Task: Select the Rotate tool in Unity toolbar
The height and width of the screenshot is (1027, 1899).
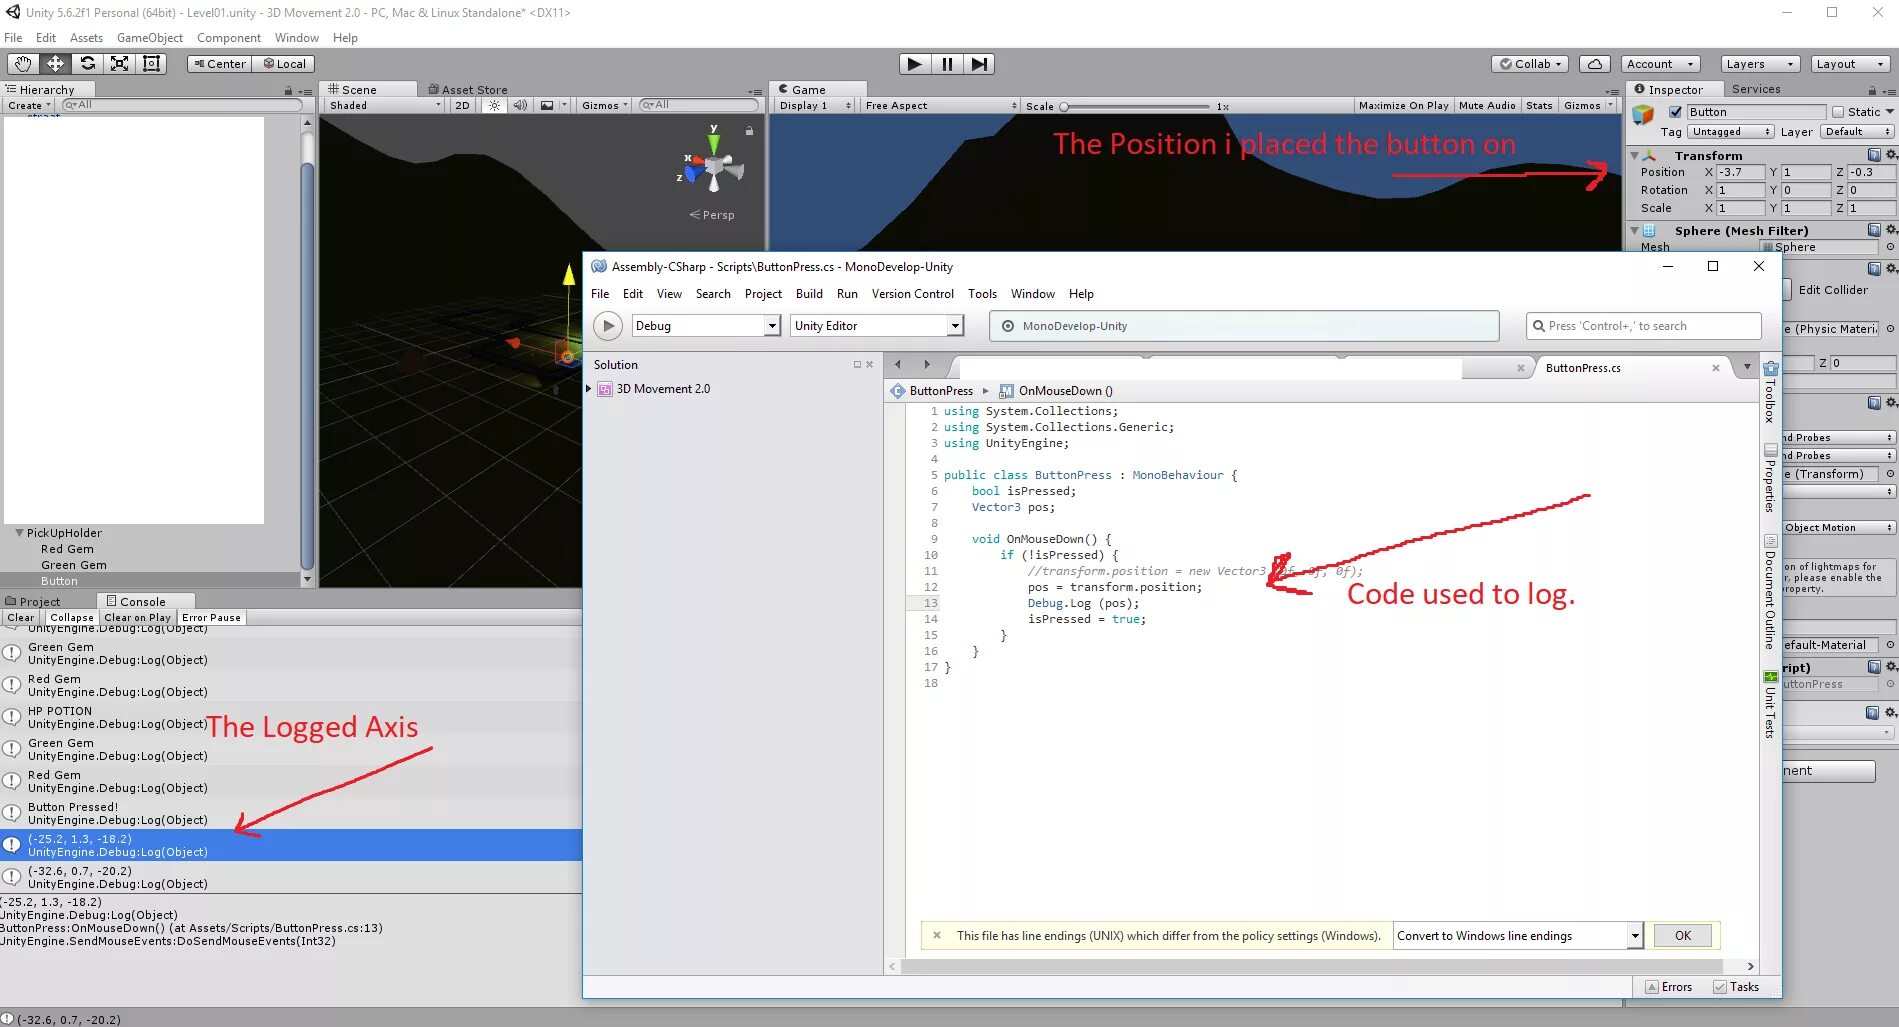Action: (x=87, y=64)
